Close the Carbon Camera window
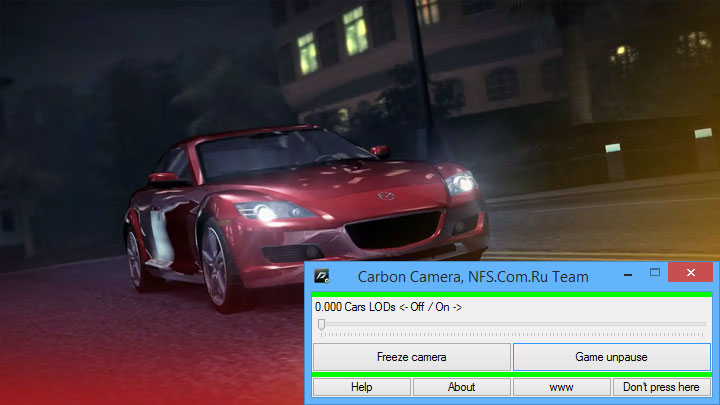 pos(691,272)
